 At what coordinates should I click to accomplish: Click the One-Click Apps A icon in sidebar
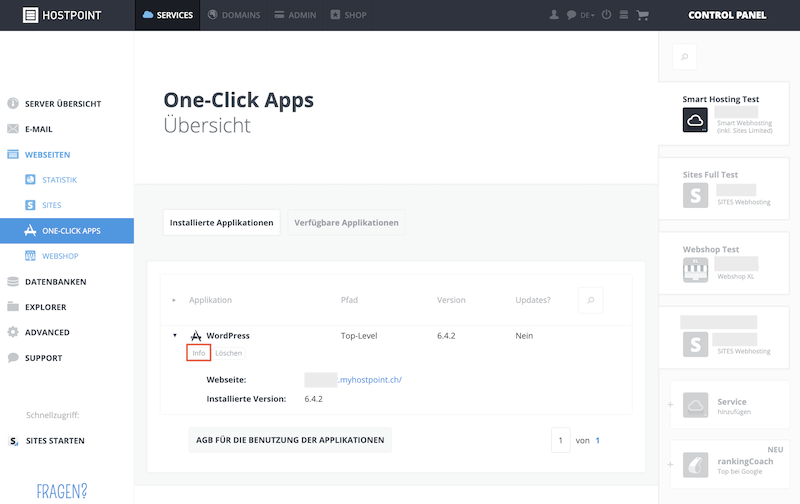(30, 231)
